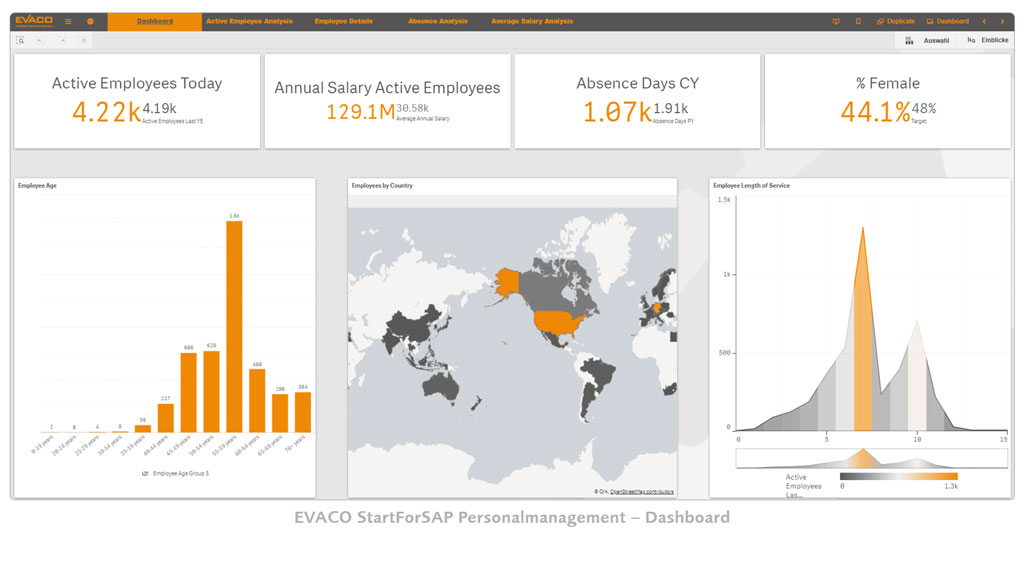Go to the next sheet arrow

[x=1002, y=22]
